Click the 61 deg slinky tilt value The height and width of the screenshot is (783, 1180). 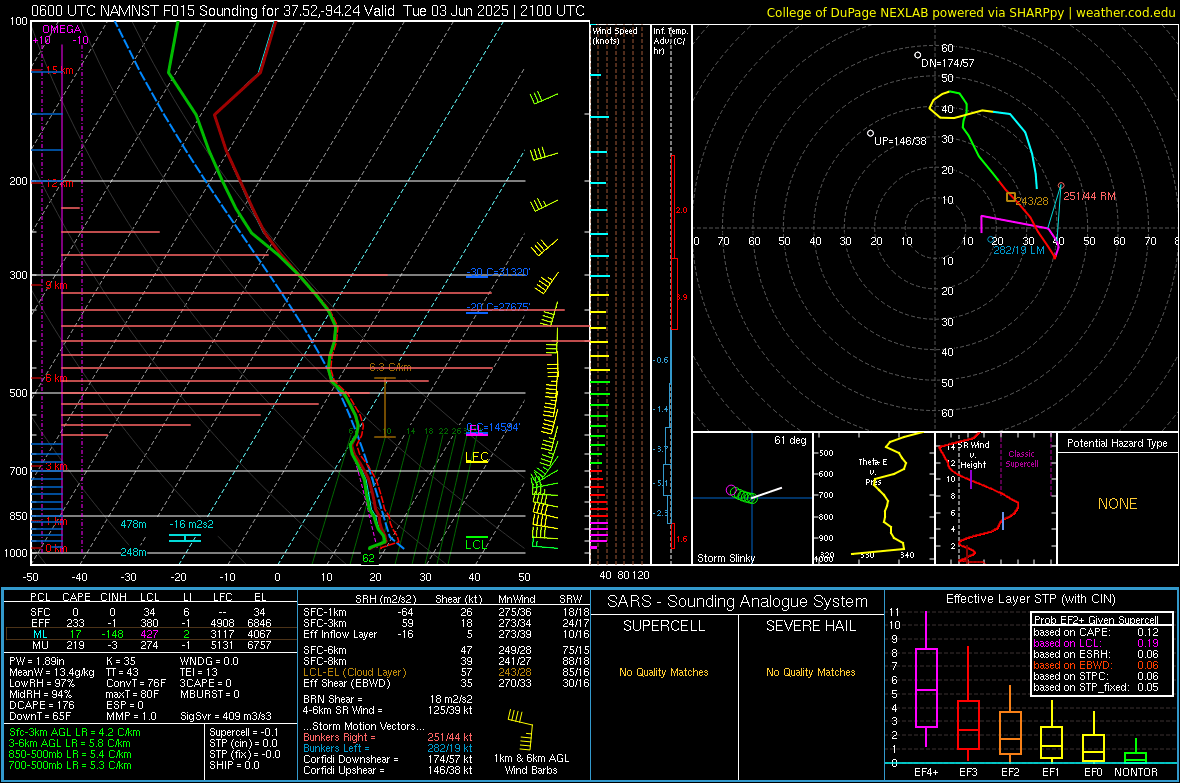tap(790, 440)
